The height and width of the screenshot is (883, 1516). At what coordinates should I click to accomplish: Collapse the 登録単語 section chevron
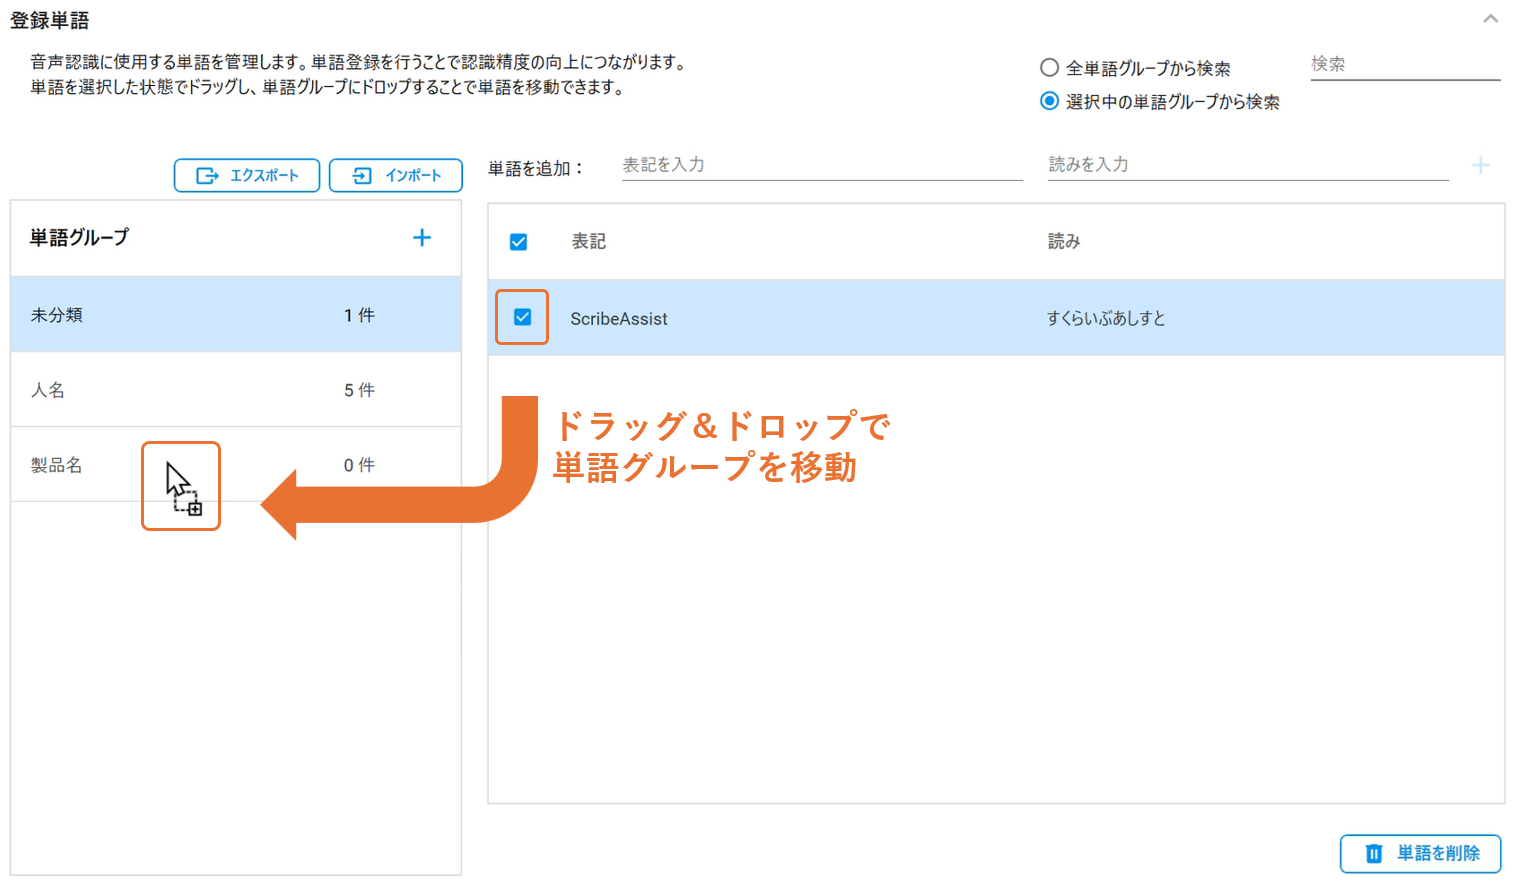coord(1490,19)
